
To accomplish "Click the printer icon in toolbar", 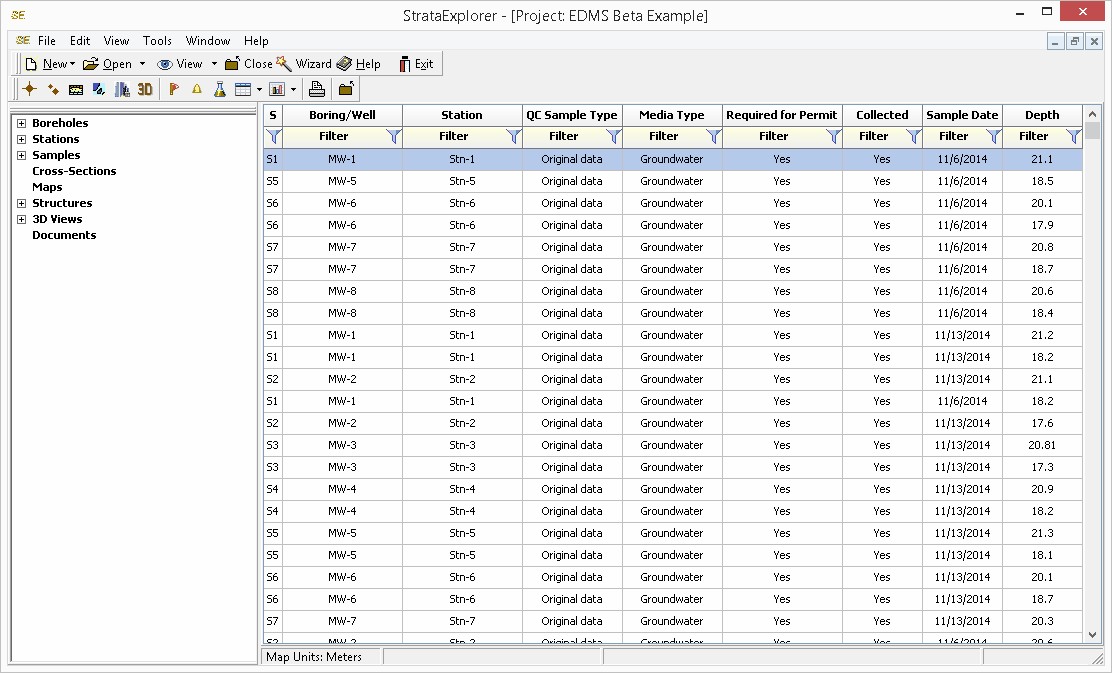I will (317, 89).
